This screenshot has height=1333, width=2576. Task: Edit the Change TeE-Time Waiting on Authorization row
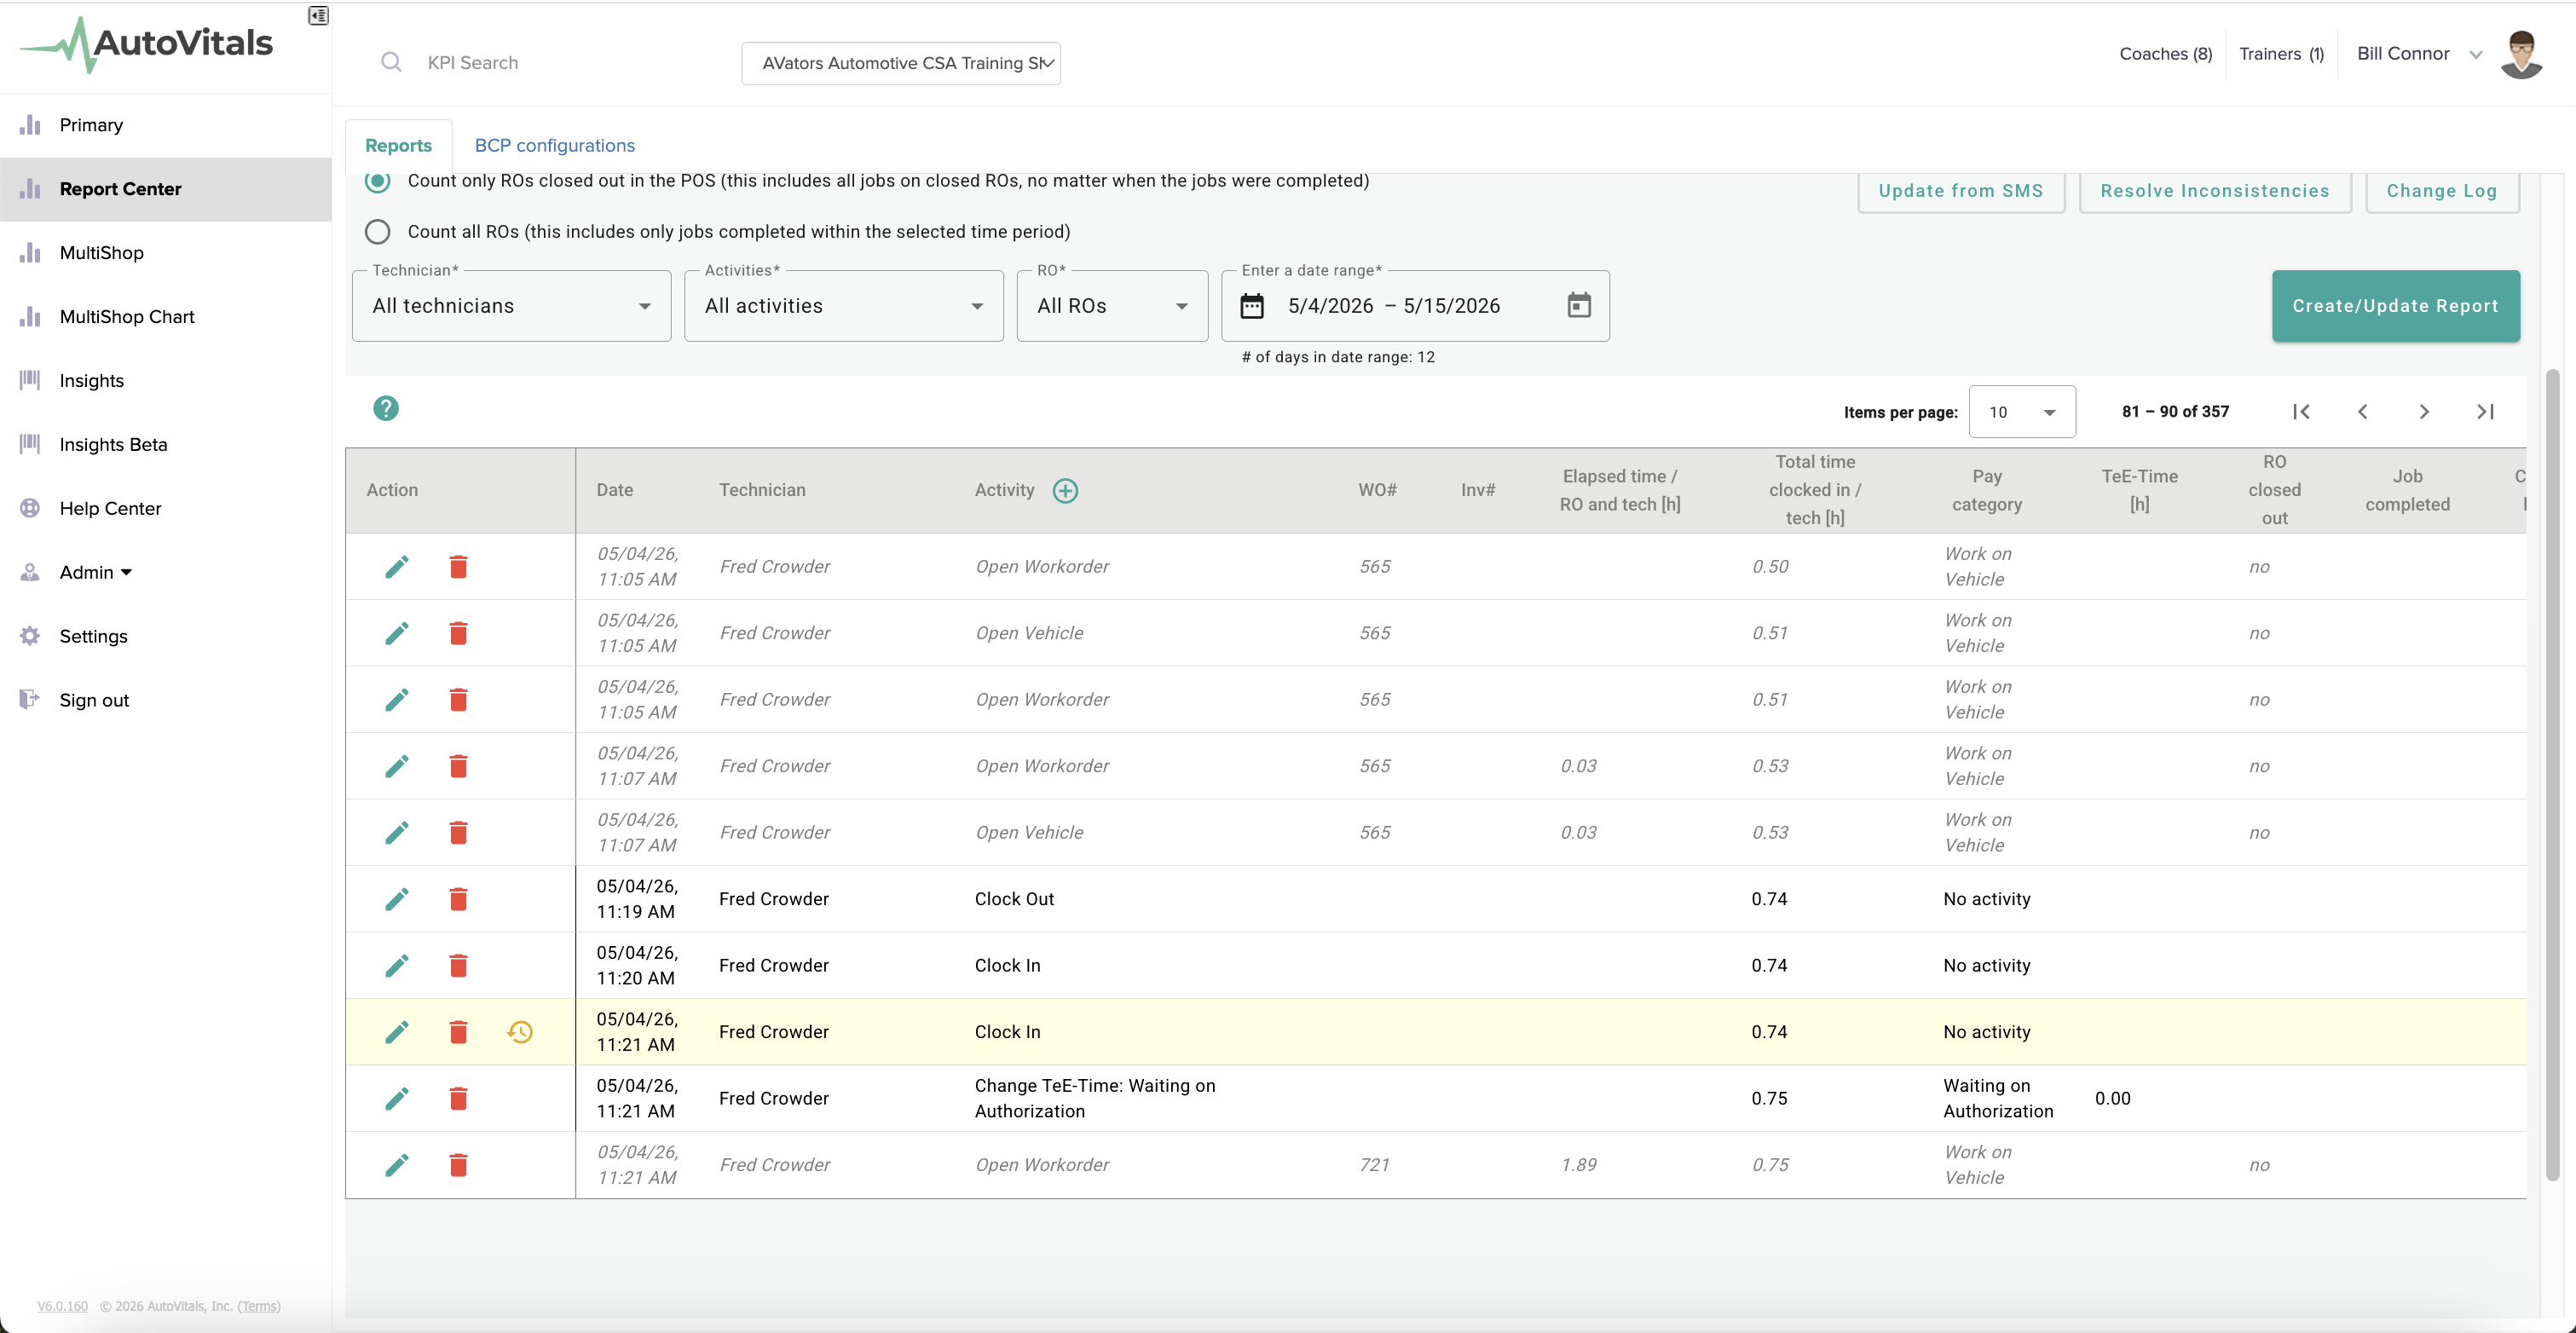[x=397, y=1098]
